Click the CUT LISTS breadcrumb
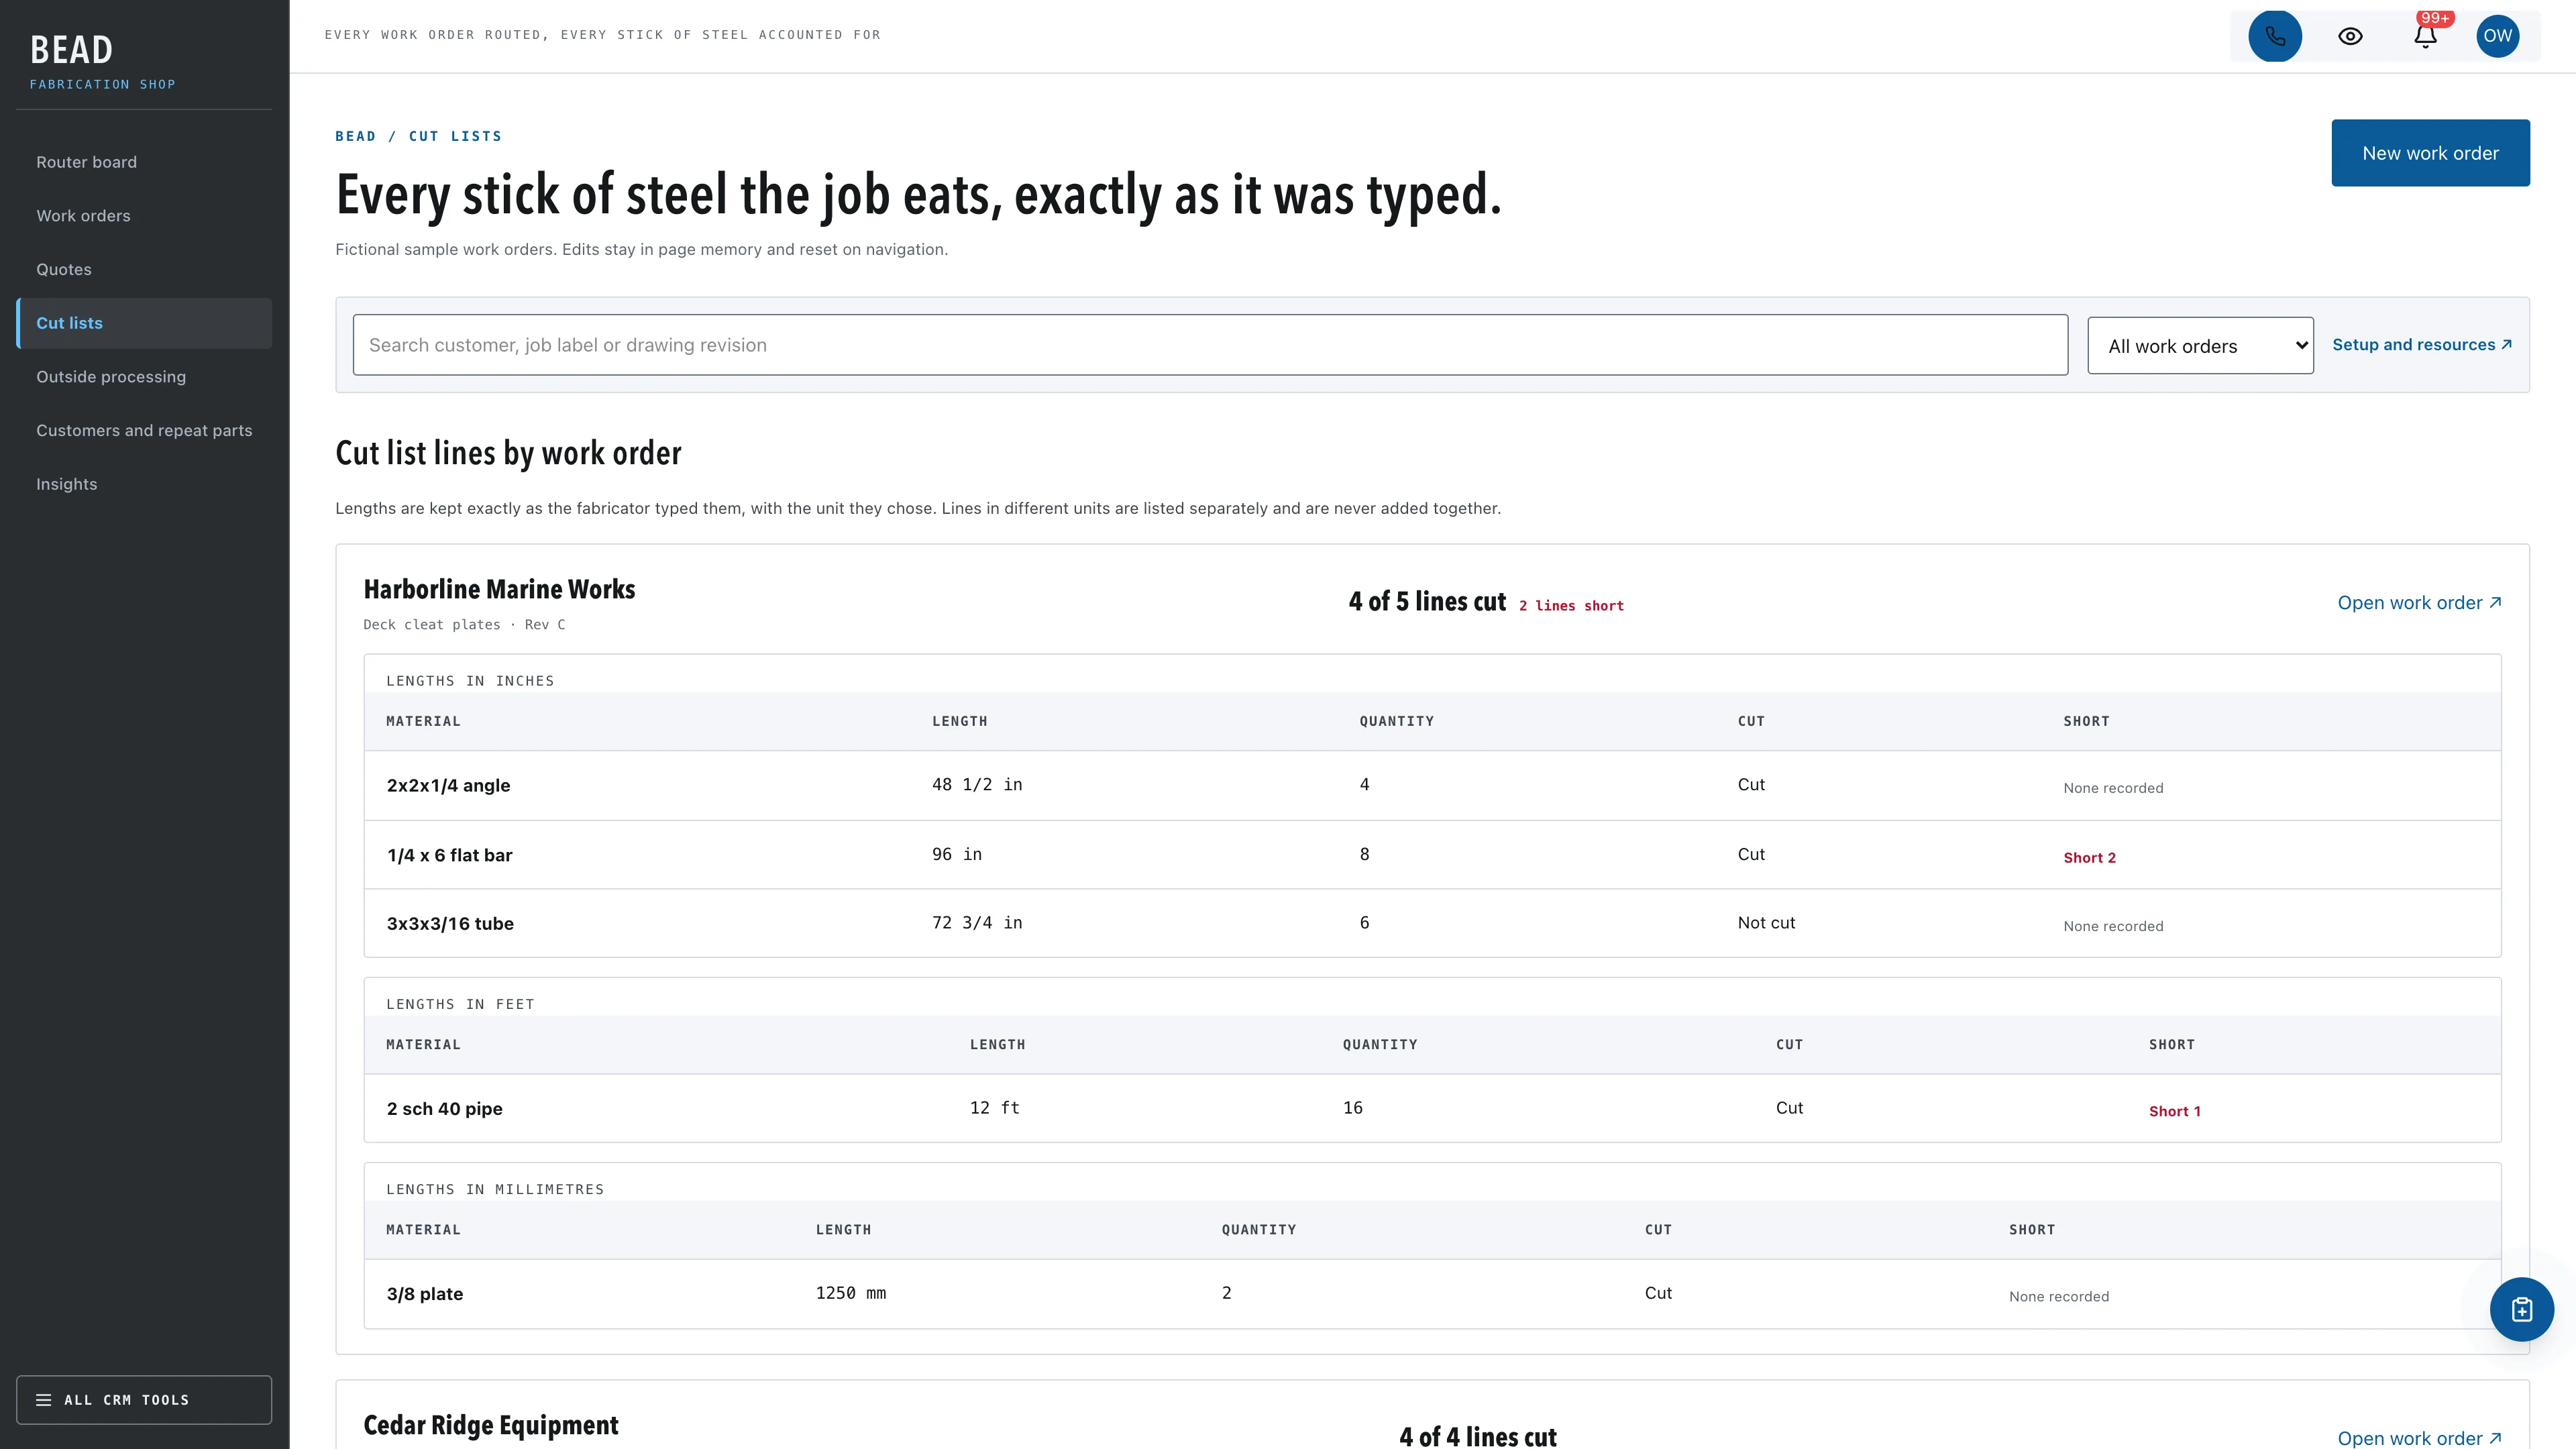 (x=455, y=136)
